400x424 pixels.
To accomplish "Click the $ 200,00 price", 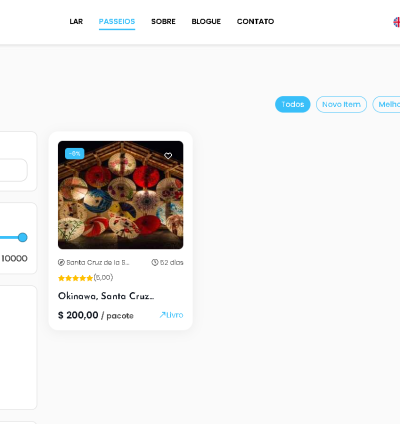I will (78, 315).
